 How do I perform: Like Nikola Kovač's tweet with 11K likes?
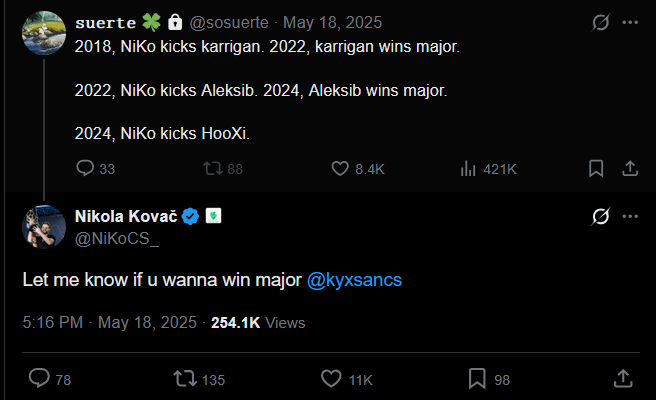click(331, 379)
